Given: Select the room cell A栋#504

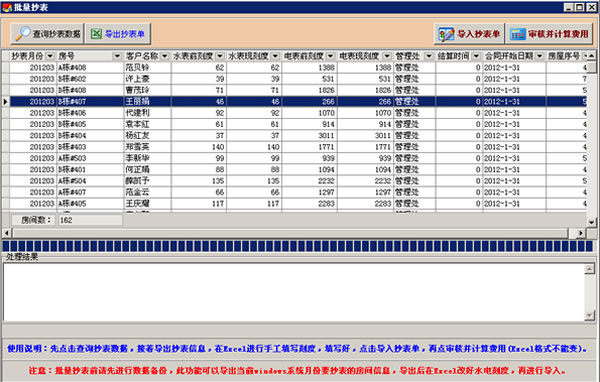Looking at the screenshot, I should click(90, 181).
